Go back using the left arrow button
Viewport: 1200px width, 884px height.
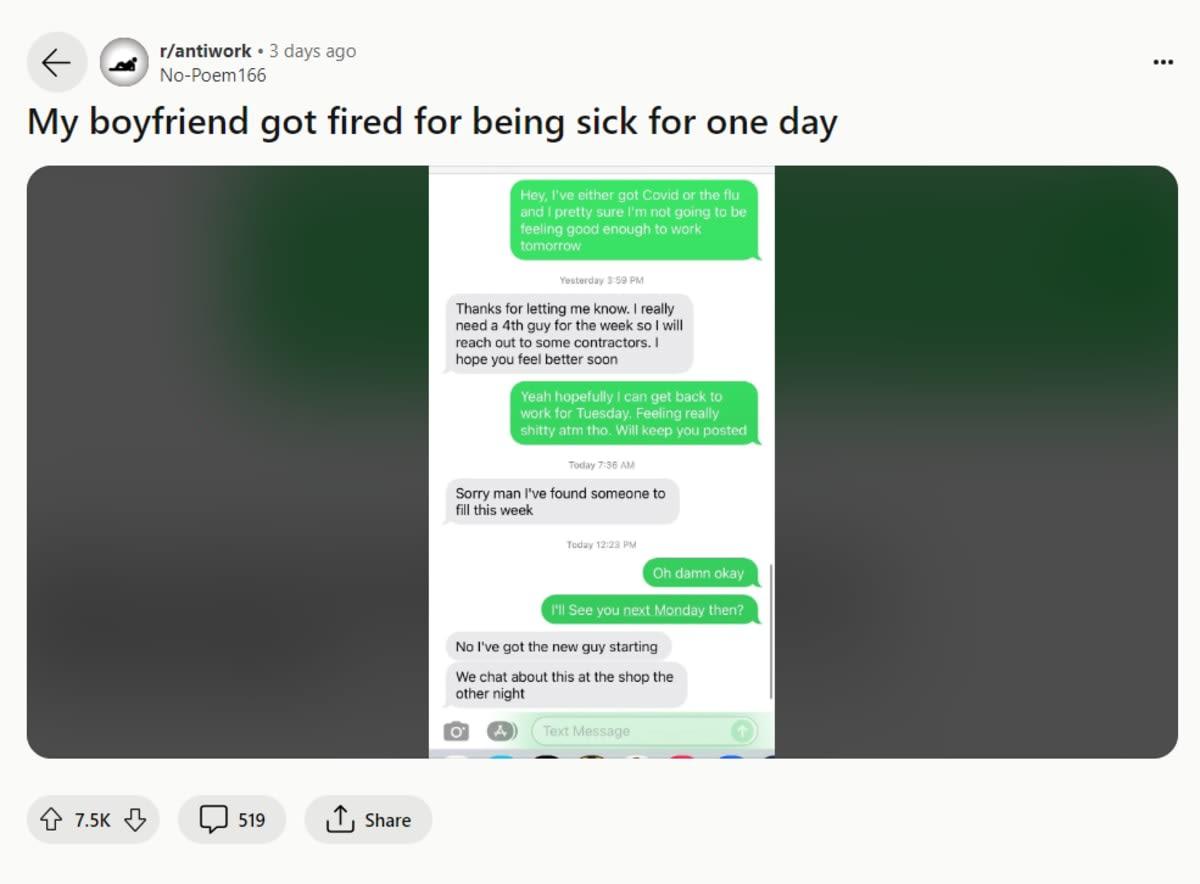click(56, 63)
